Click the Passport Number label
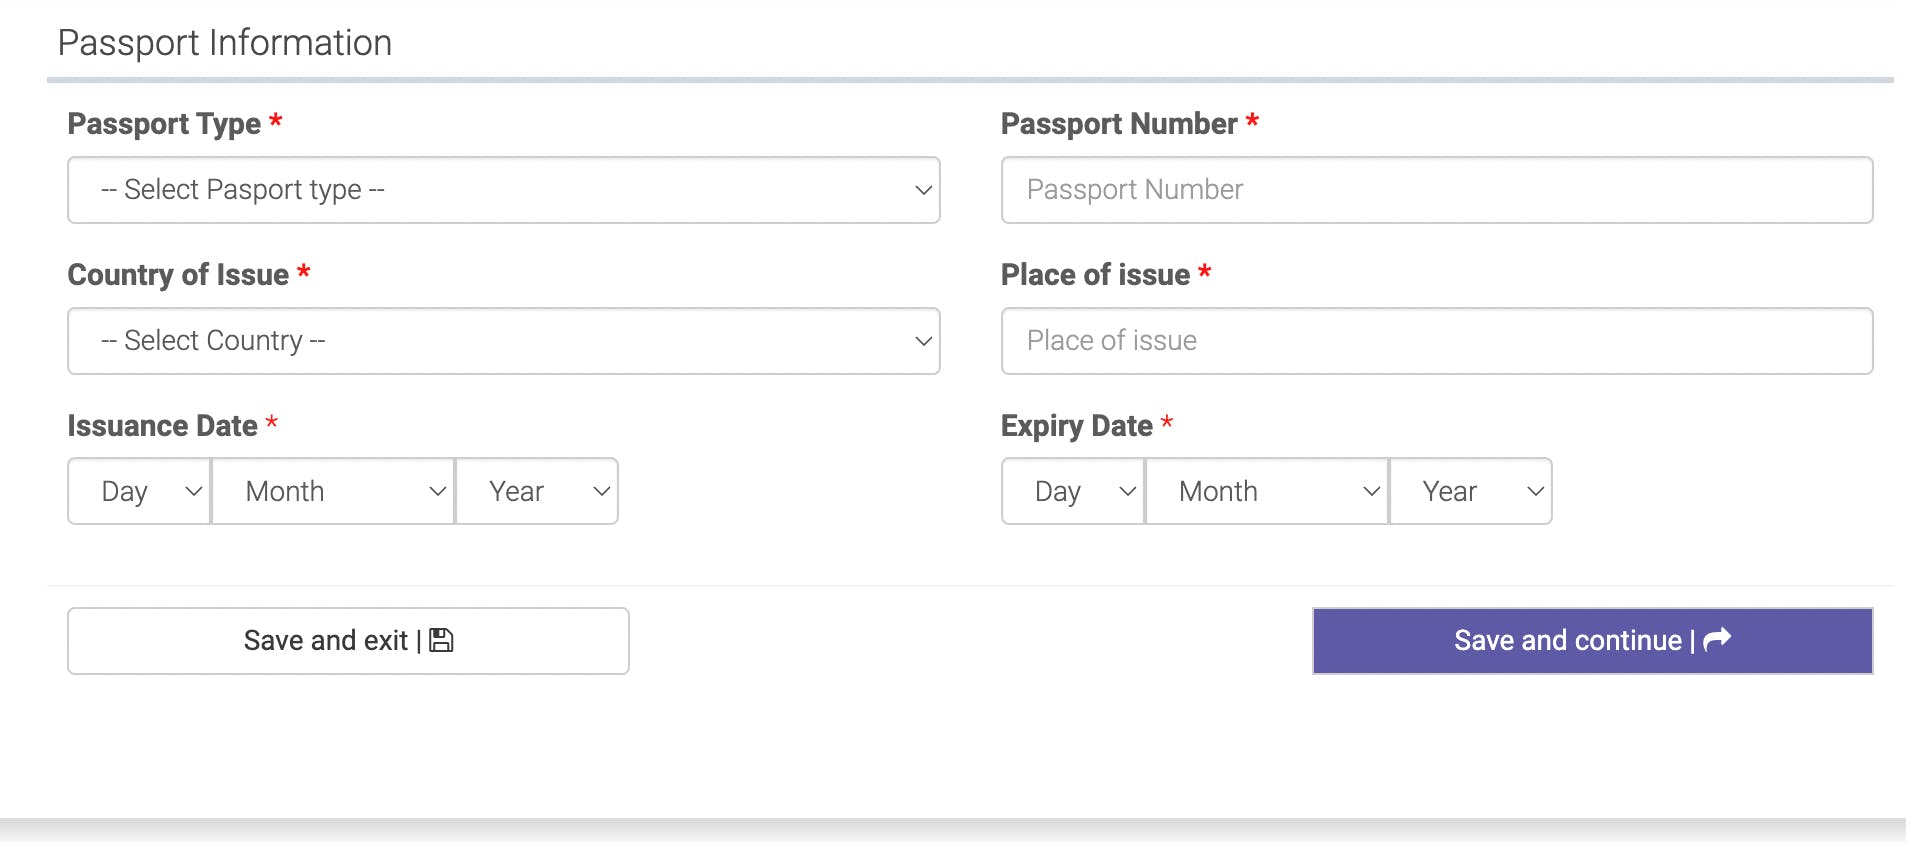The height and width of the screenshot is (842, 1906). point(1119,124)
